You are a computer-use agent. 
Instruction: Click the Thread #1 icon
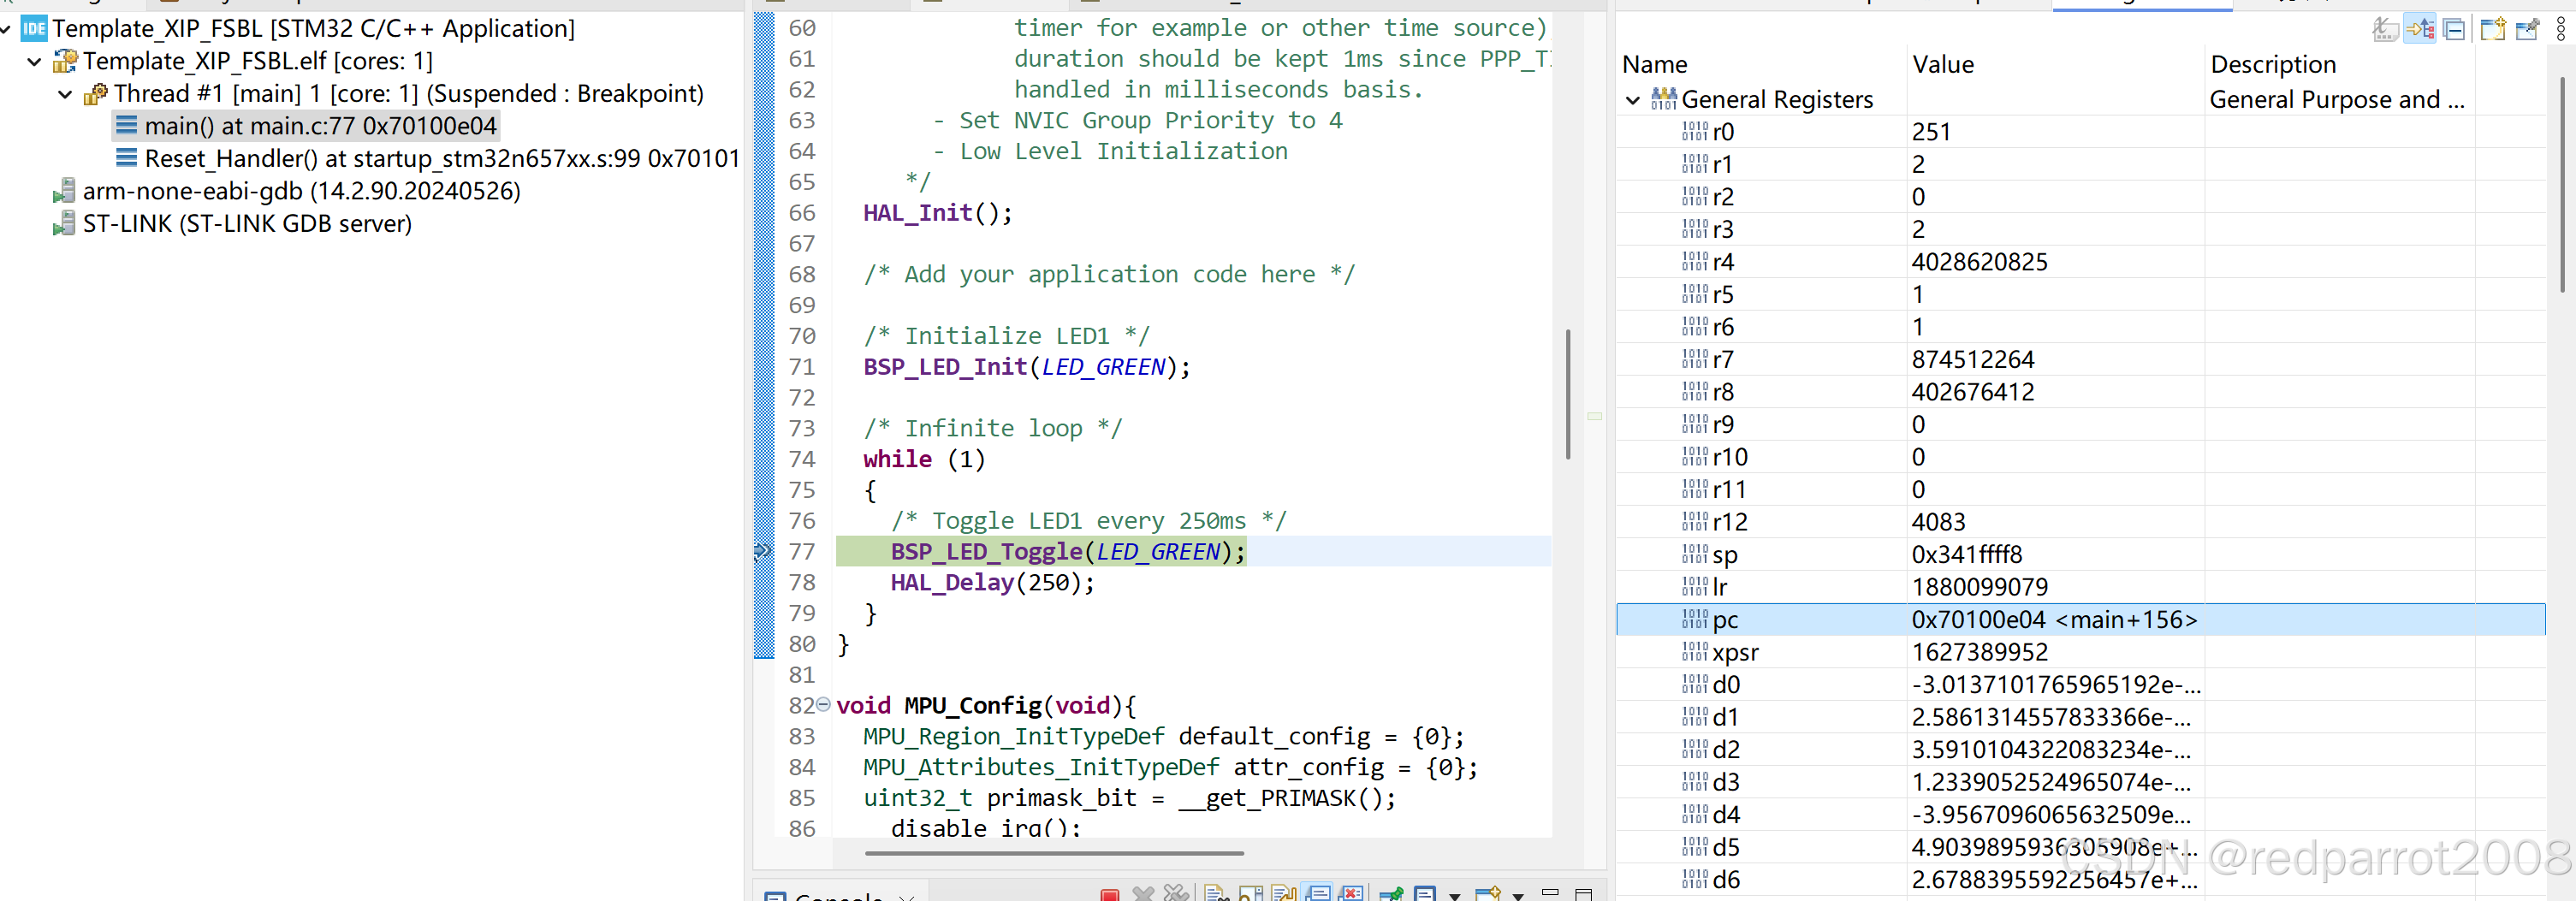click(x=96, y=94)
